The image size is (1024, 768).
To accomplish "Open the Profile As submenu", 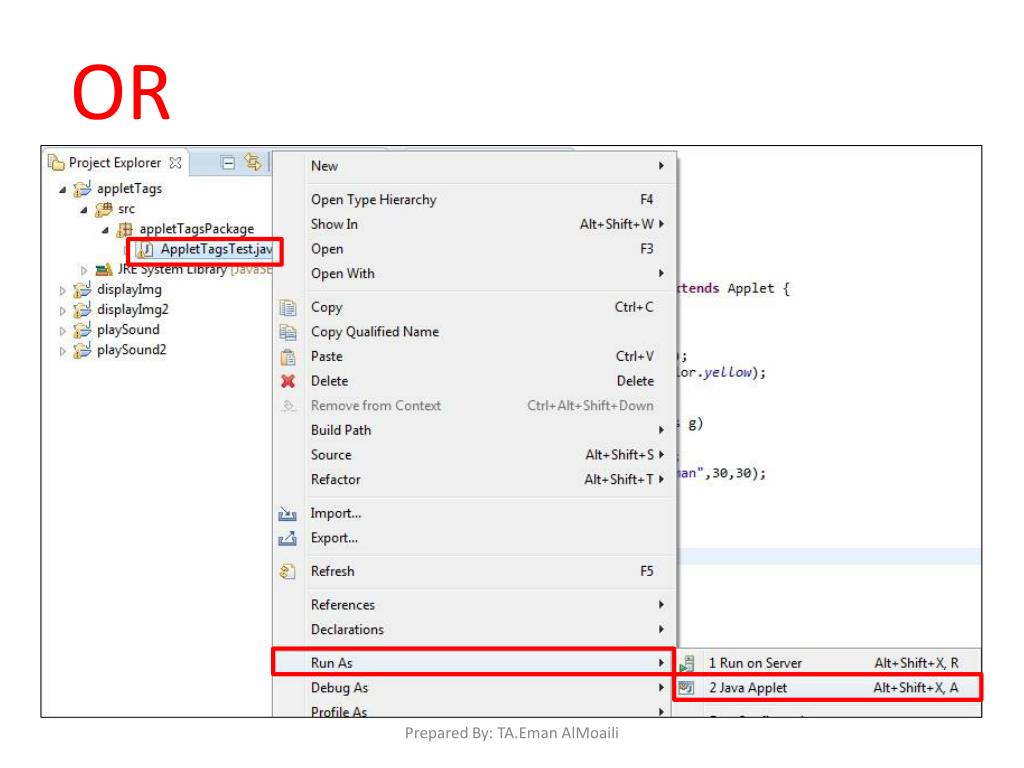I will (475, 711).
